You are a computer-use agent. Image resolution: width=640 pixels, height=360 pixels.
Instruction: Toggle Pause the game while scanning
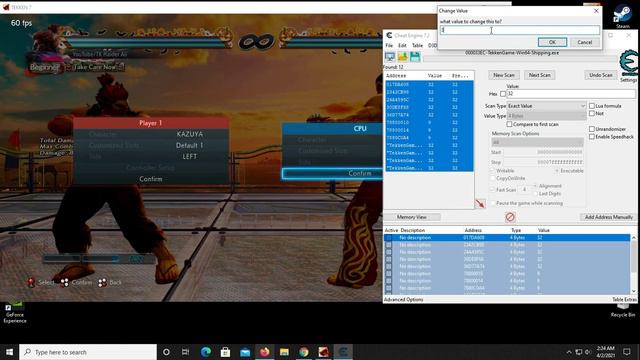[493, 203]
